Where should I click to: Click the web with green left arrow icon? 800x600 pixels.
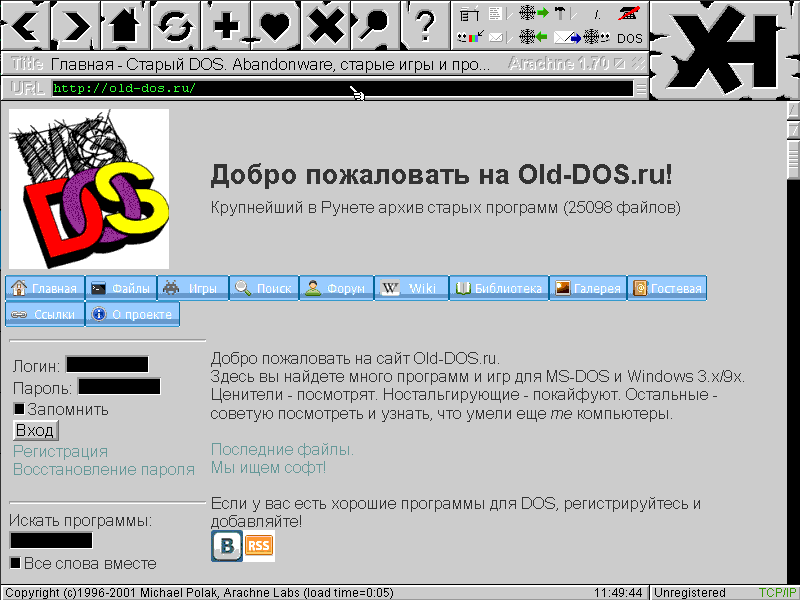(x=534, y=37)
